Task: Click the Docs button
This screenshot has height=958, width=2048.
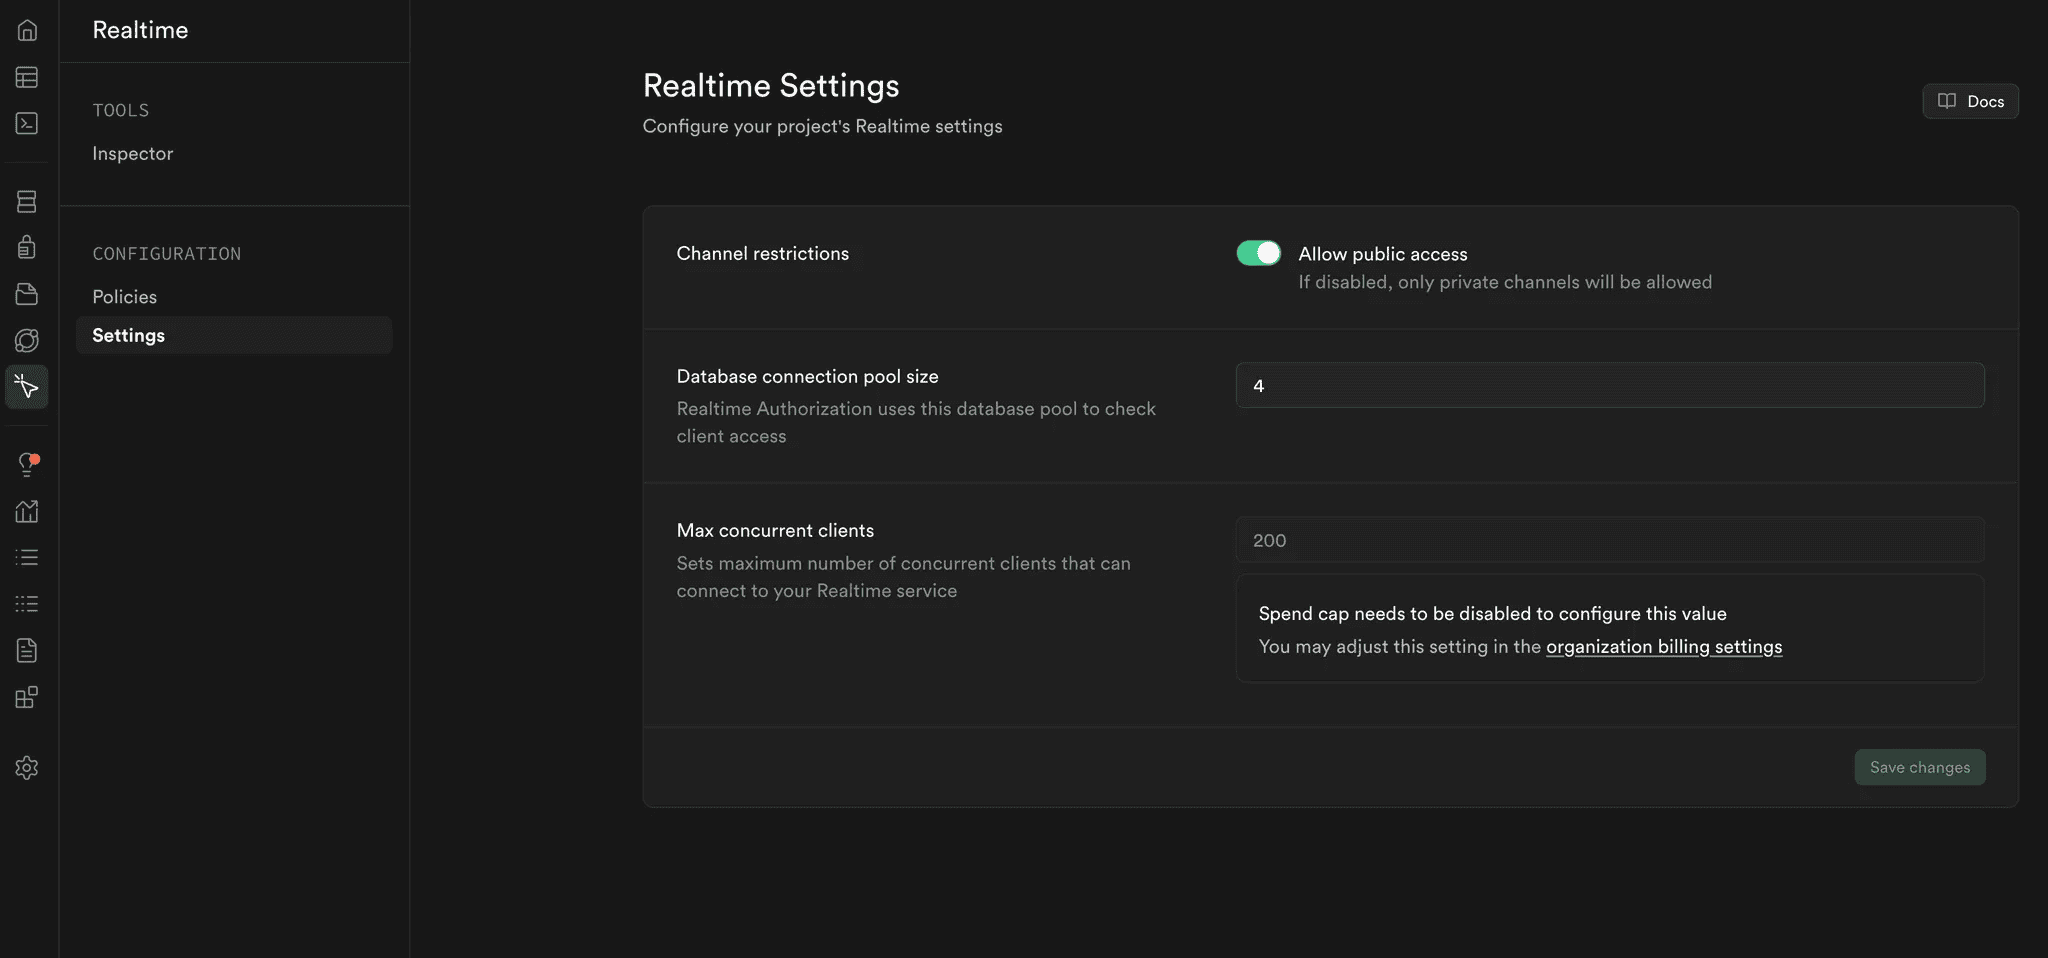Action: coord(1970,101)
